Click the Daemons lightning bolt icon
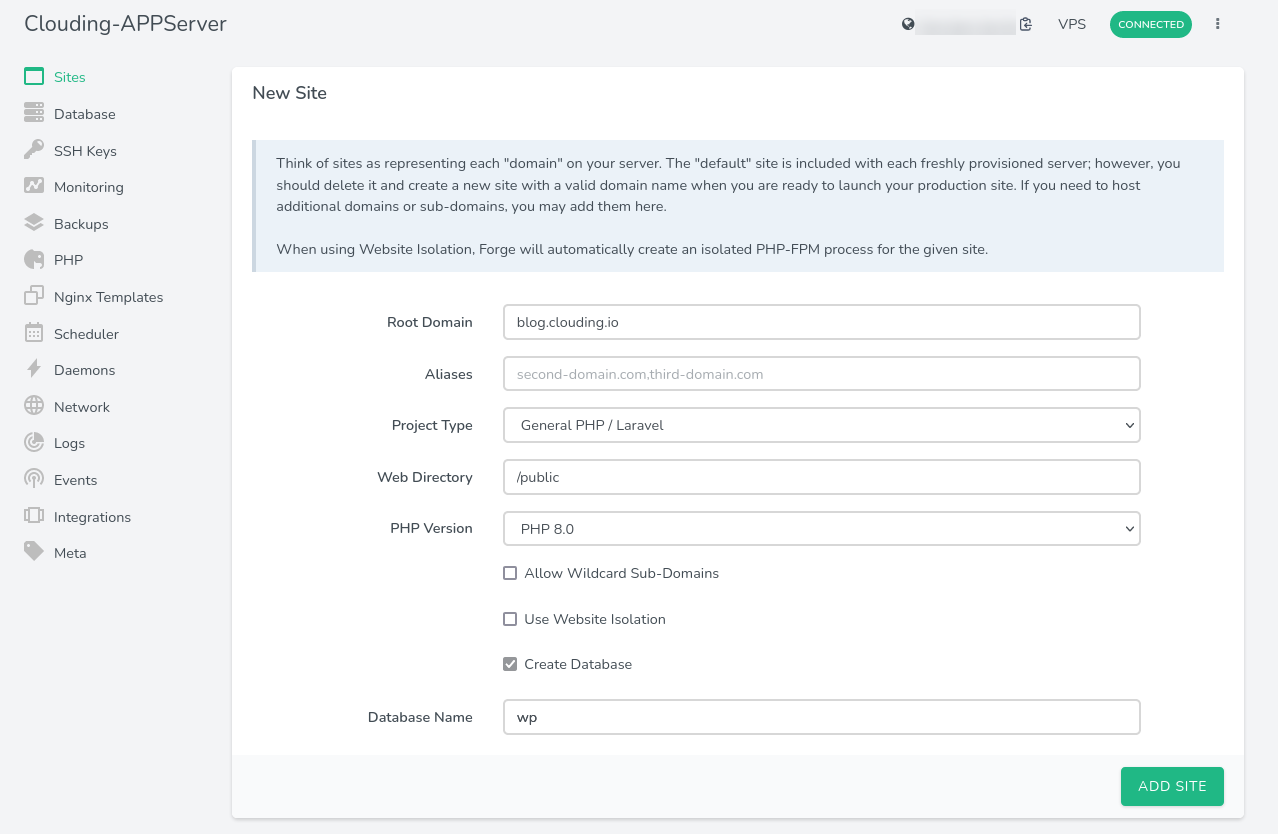This screenshot has height=834, width=1278. [x=34, y=370]
